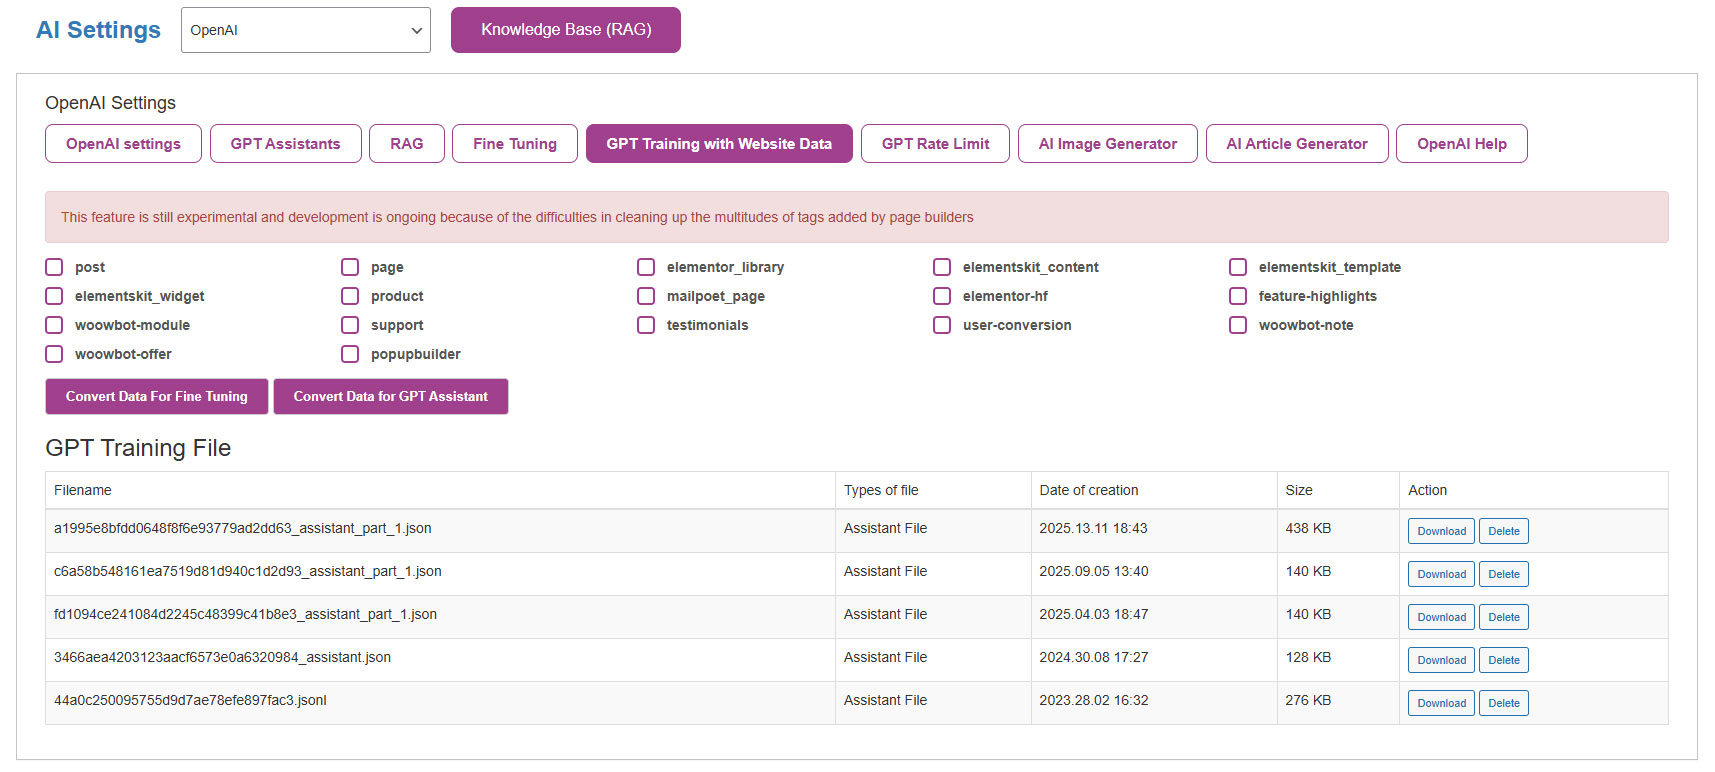Toggle the testimonials checkbox
This screenshot has width=1715, height=772.
coord(646,325)
